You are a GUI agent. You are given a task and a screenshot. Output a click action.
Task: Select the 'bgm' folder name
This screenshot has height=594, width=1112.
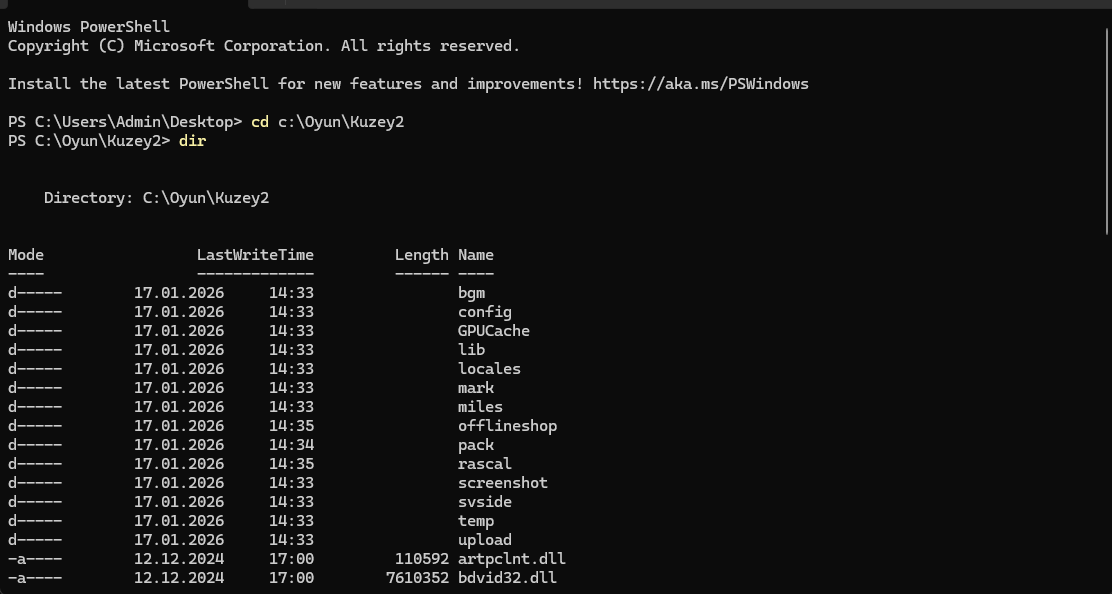tap(472, 293)
